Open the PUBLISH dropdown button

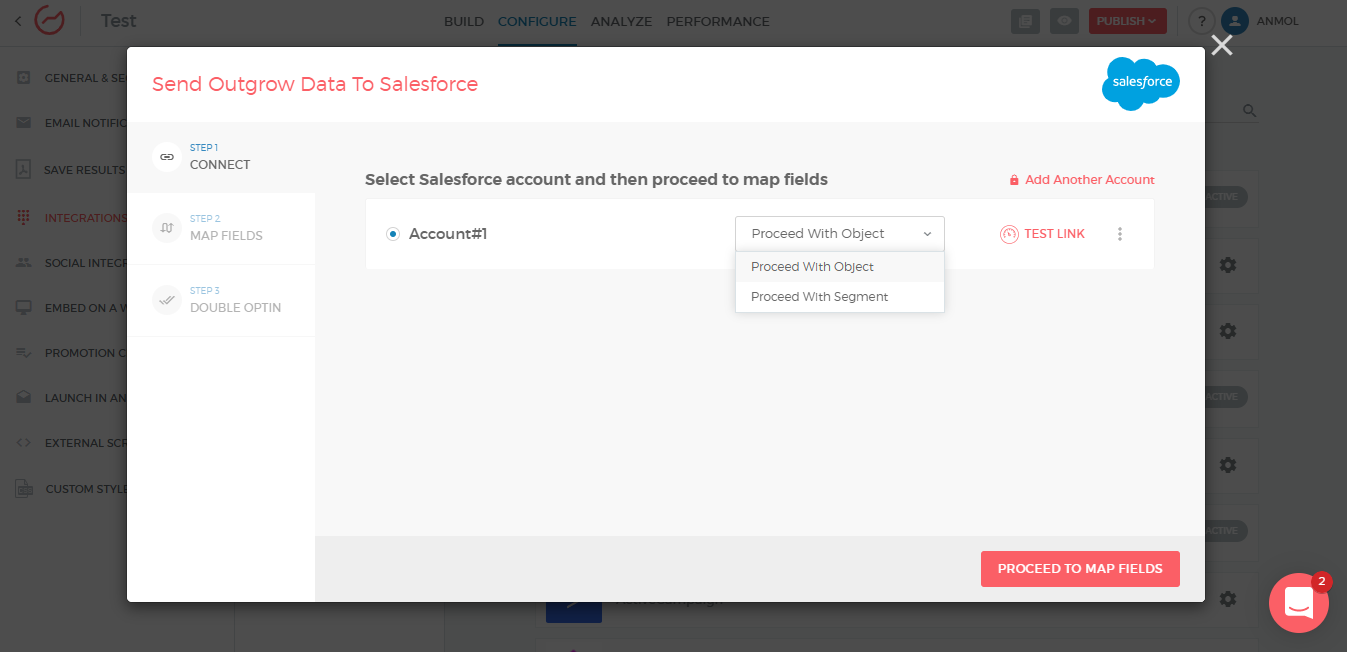1127,21
